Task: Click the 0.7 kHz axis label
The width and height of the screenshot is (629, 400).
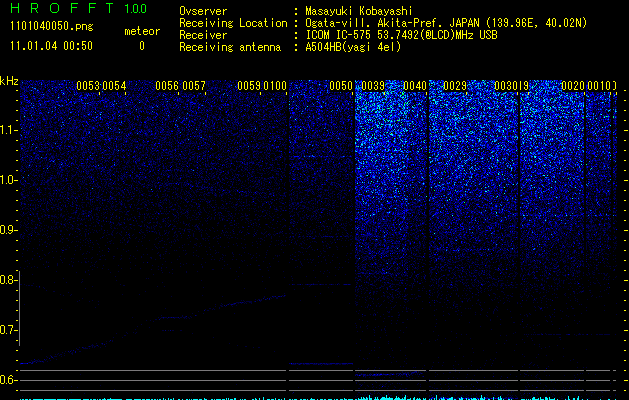Action: point(8,330)
